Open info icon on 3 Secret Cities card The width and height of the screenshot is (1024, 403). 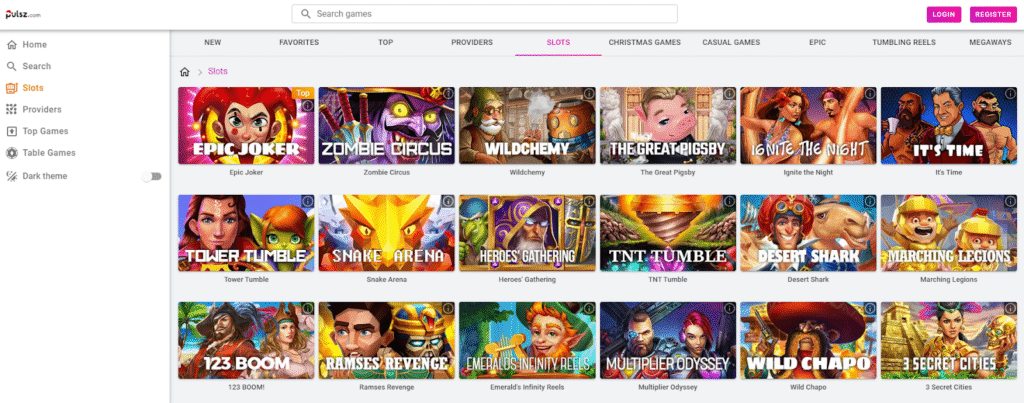point(1010,308)
